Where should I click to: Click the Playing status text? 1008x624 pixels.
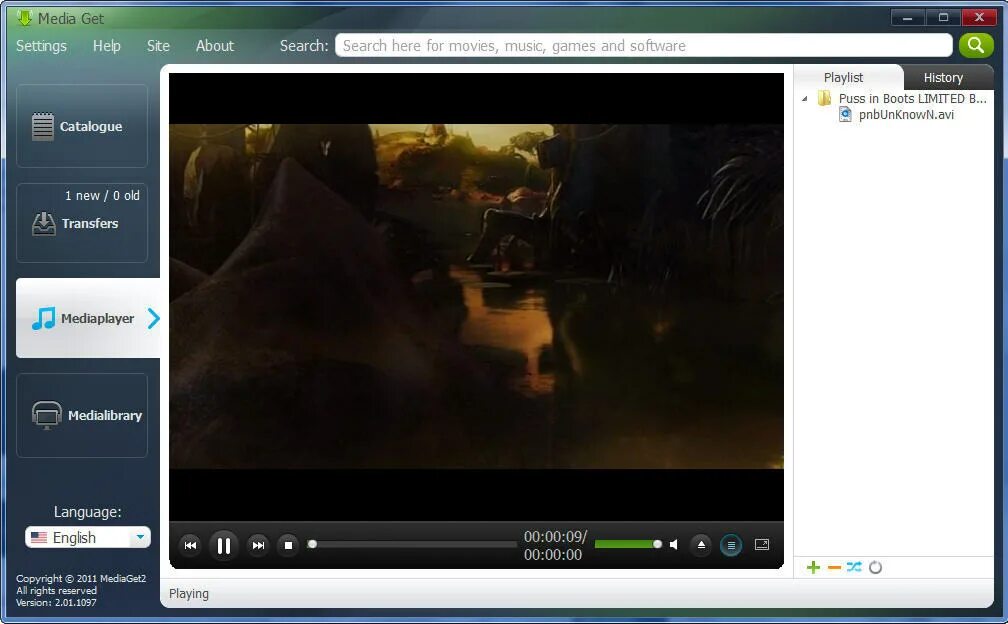189,594
